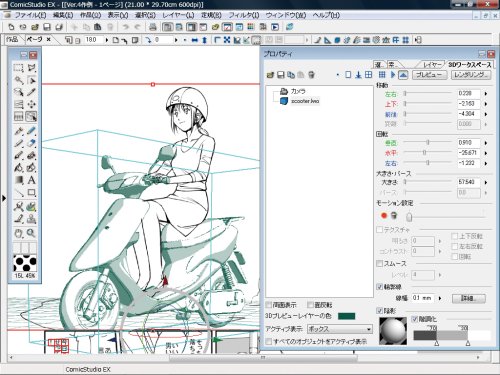Select the hand pan tool

tap(19, 233)
